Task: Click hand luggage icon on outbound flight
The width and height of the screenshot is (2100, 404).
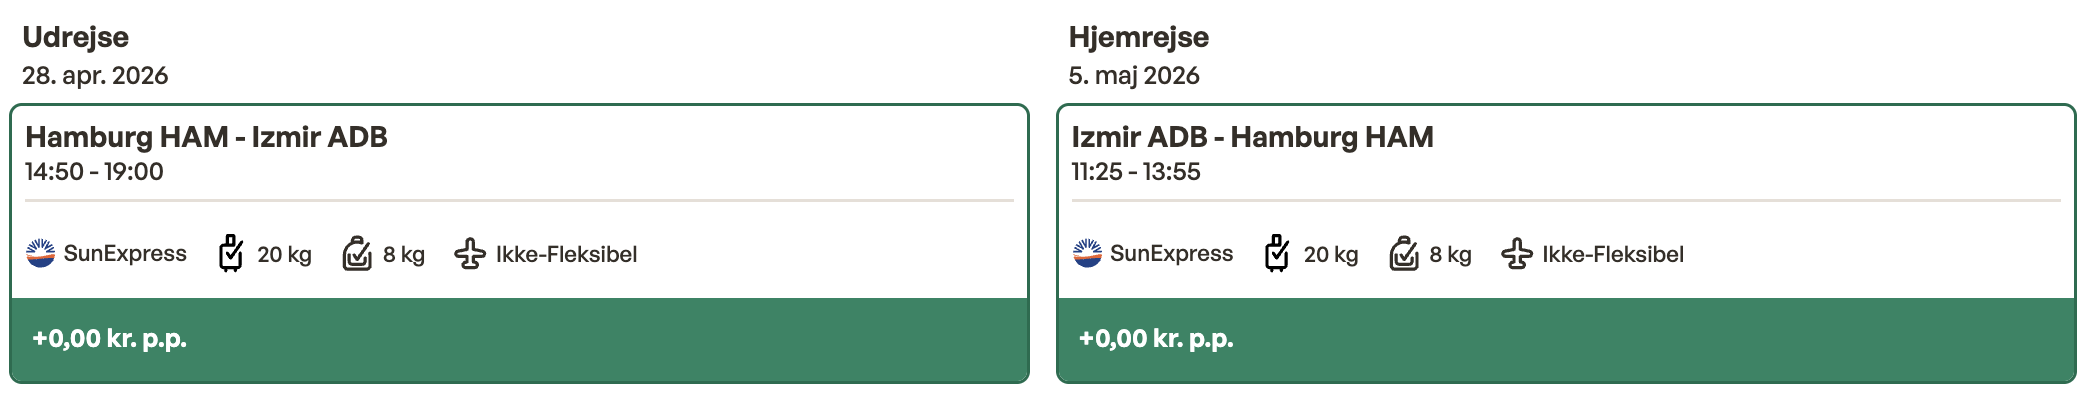Action: pos(357,254)
